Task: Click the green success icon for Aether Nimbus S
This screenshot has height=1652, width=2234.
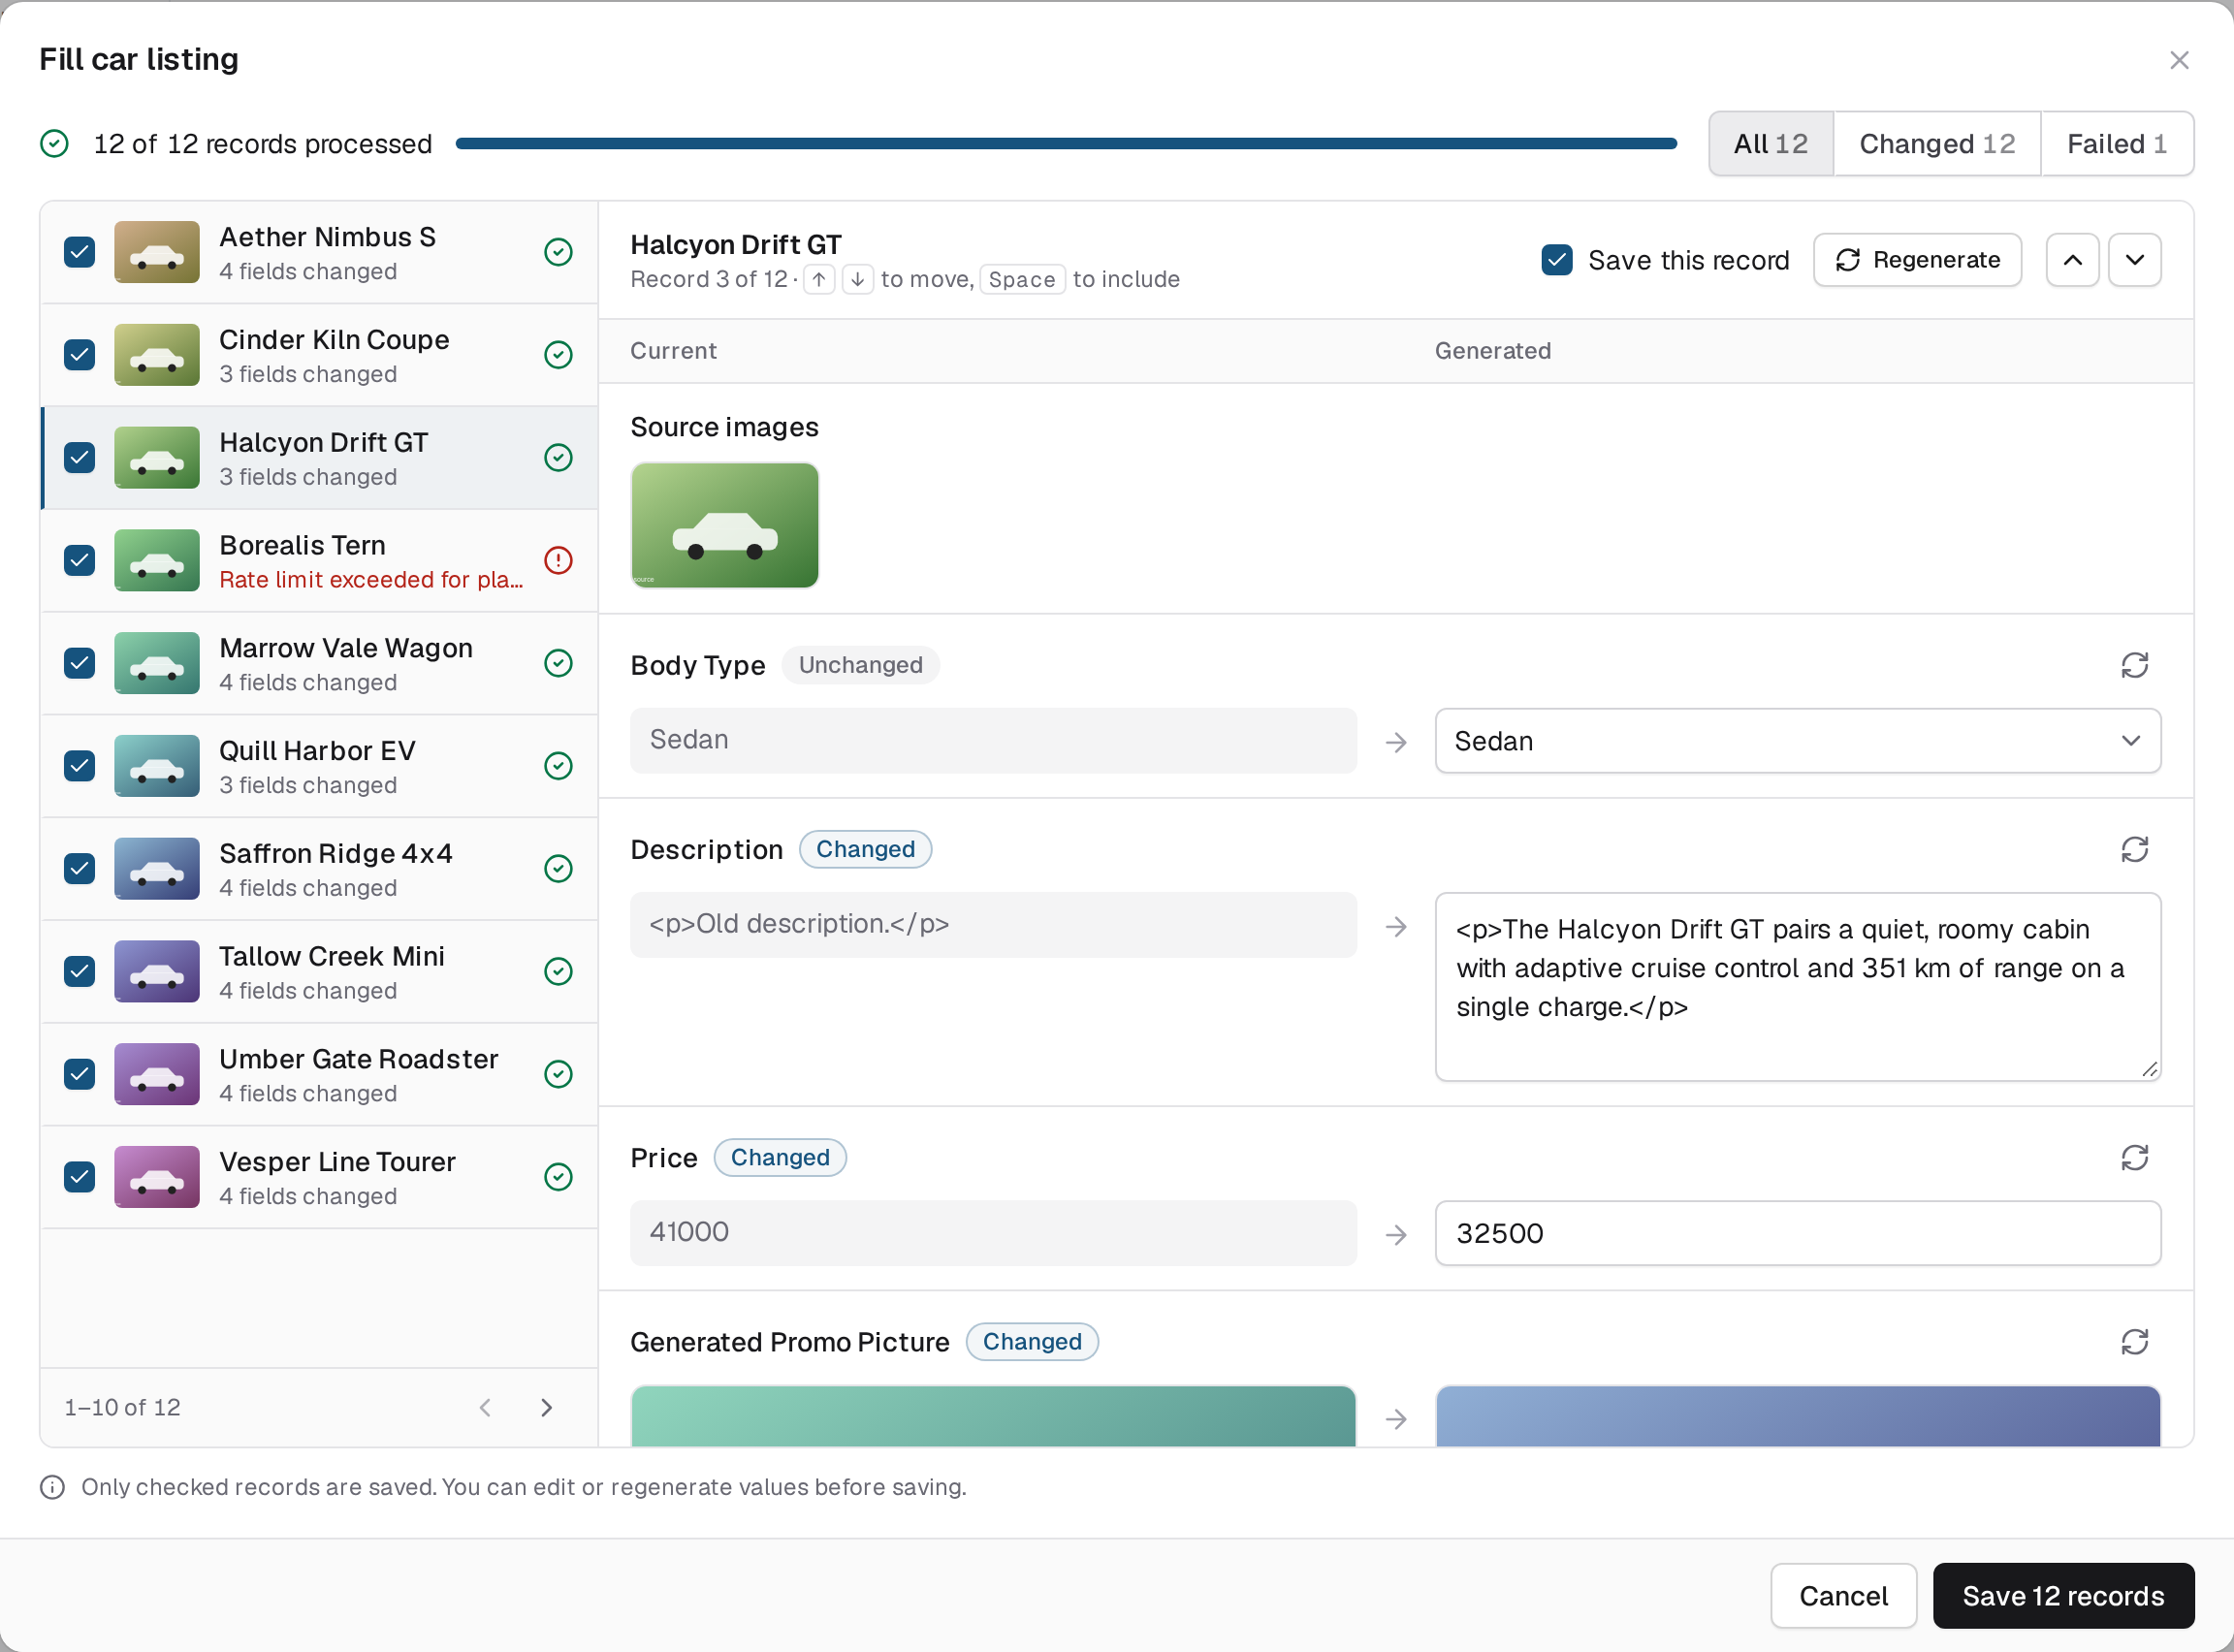Action: 558,252
